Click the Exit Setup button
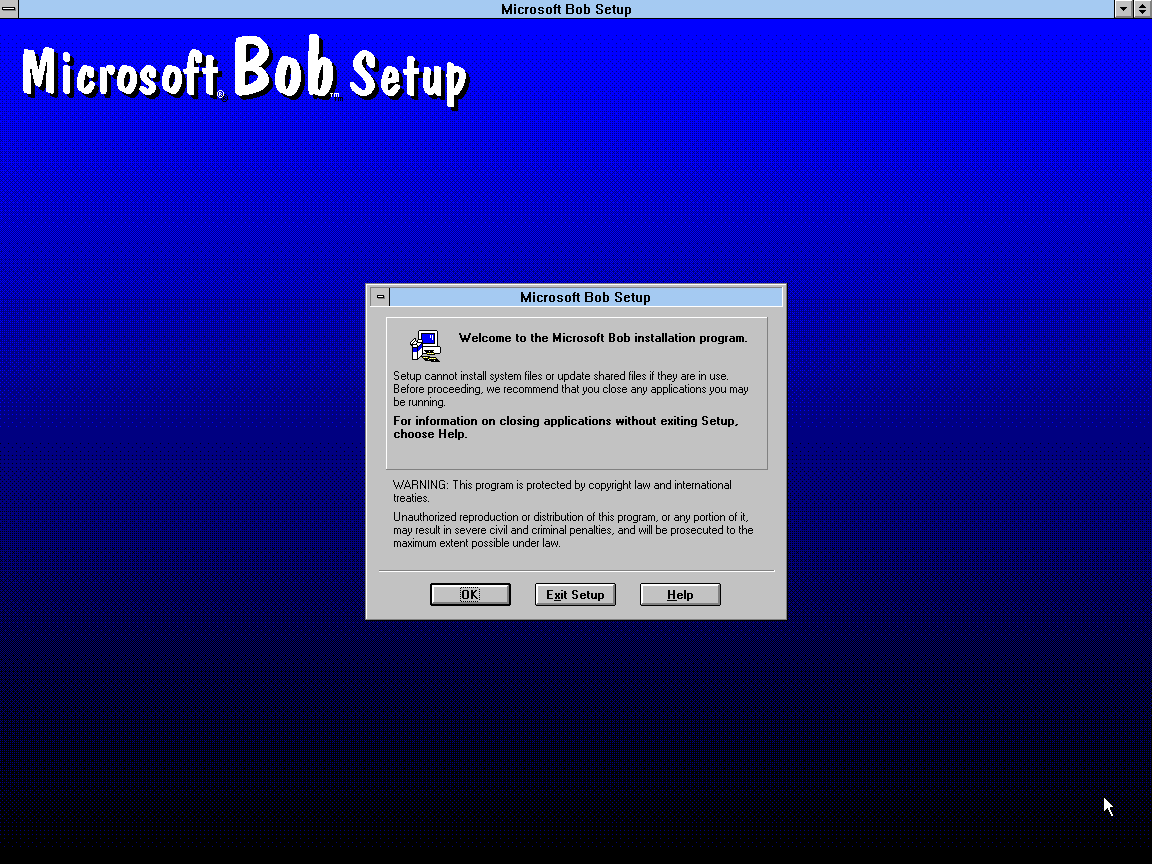The image size is (1152, 864). click(x=575, y=594)
